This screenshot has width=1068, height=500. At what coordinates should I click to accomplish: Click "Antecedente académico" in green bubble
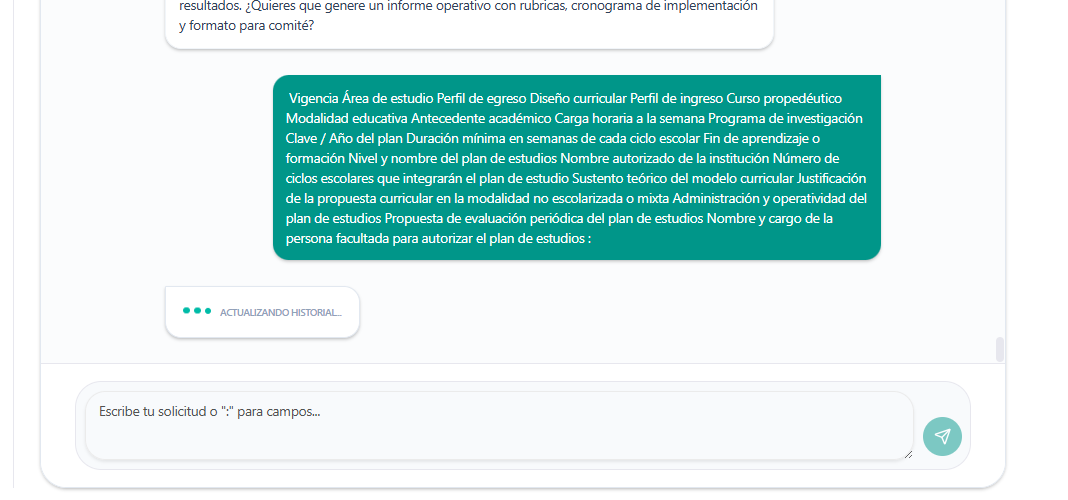tap(481, 118)
